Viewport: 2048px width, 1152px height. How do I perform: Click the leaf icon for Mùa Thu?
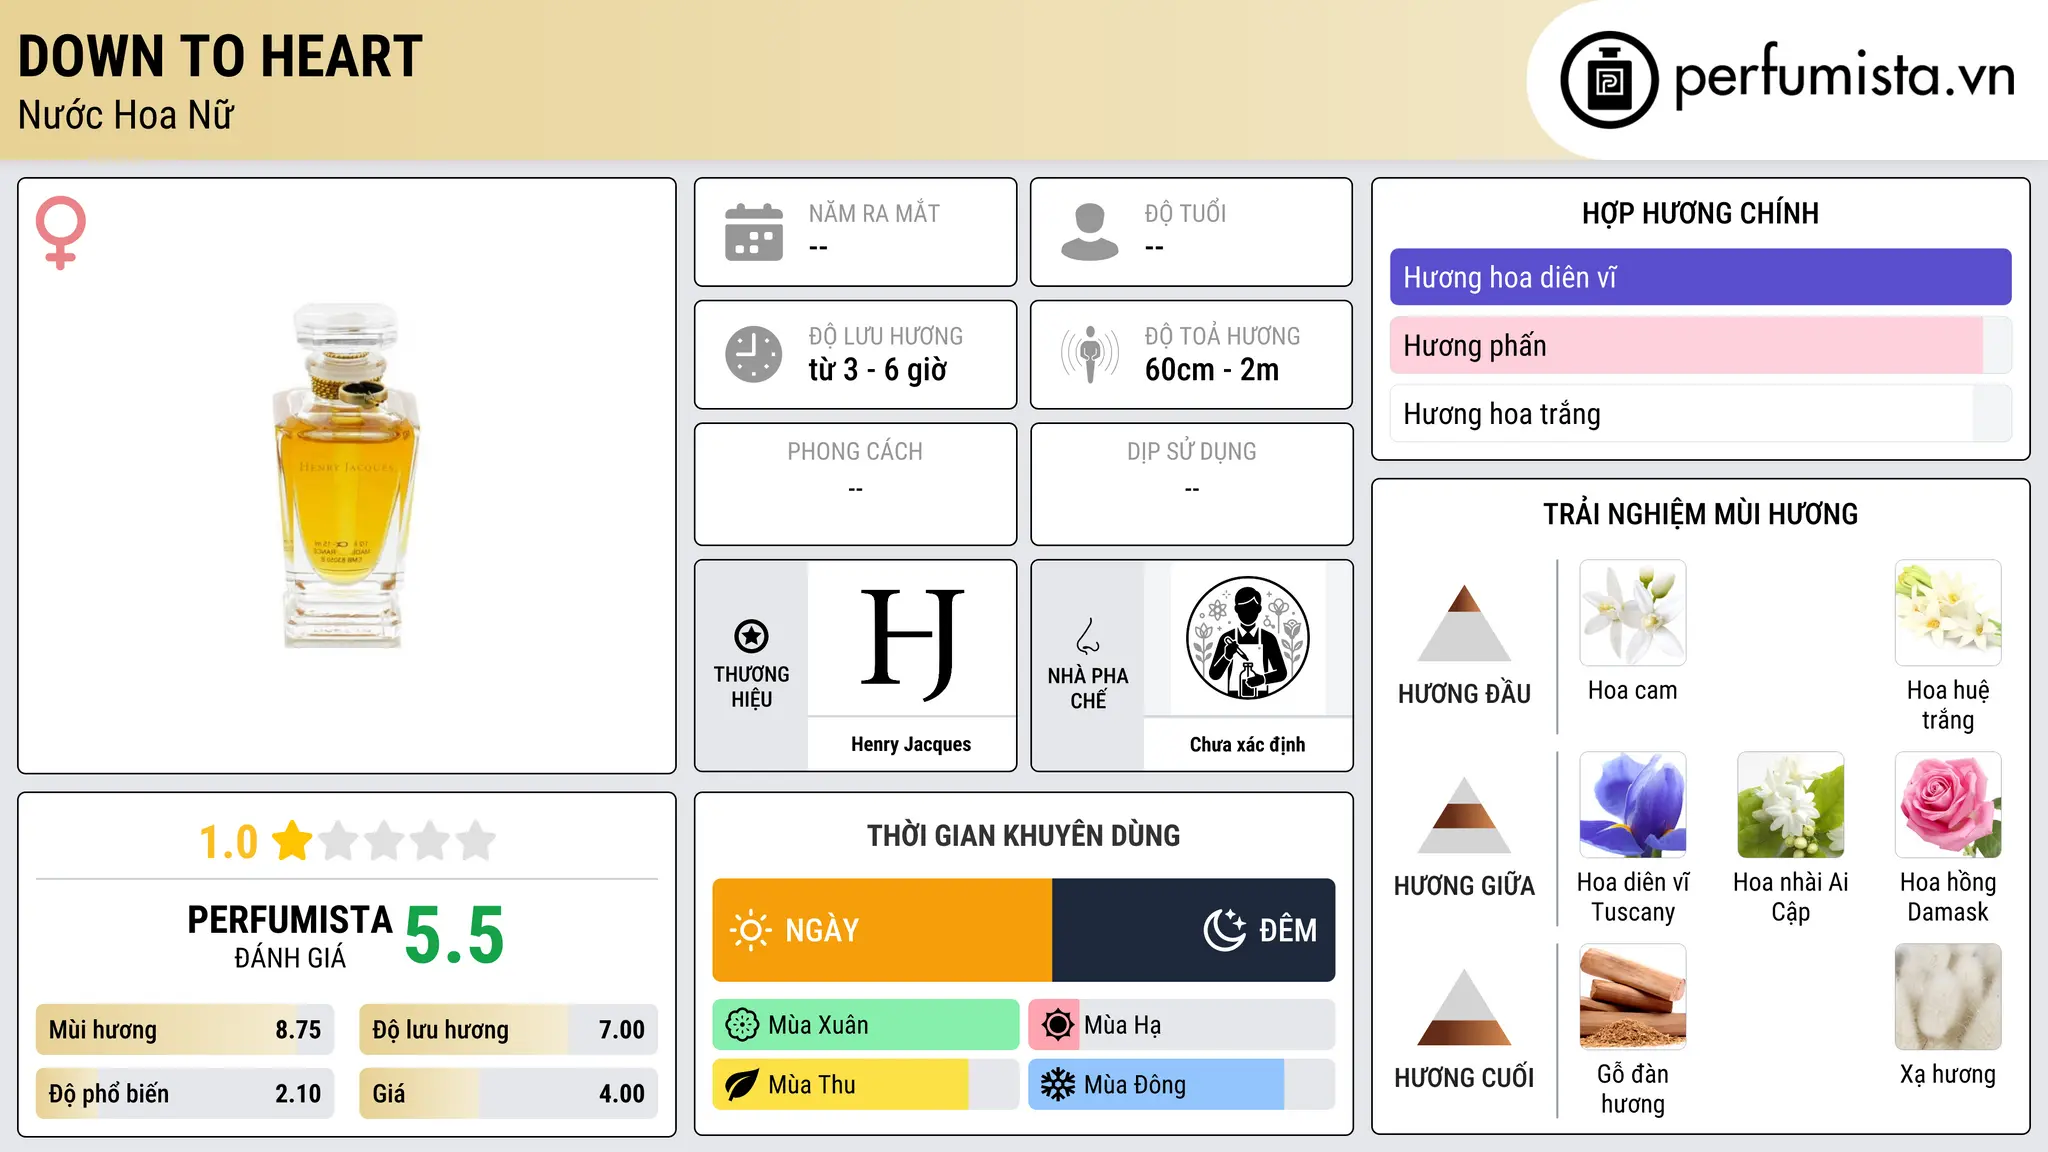(742, 1085)
